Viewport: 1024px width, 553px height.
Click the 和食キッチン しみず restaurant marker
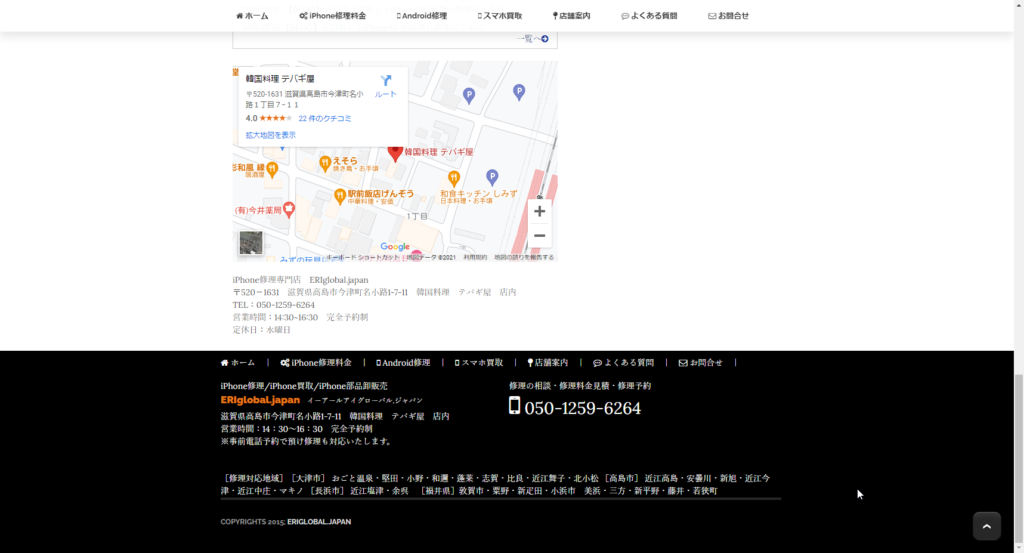[453, 178]
